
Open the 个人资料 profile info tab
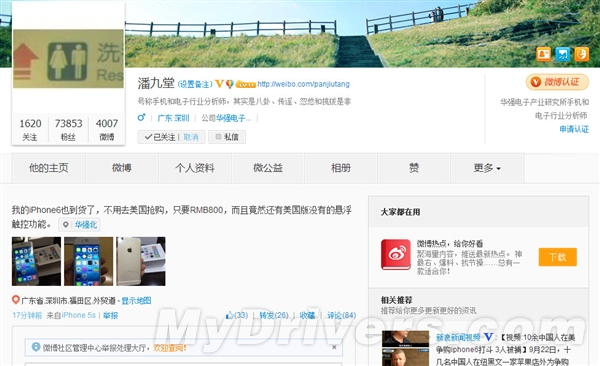pyautogui.click(x=195, y=168)
